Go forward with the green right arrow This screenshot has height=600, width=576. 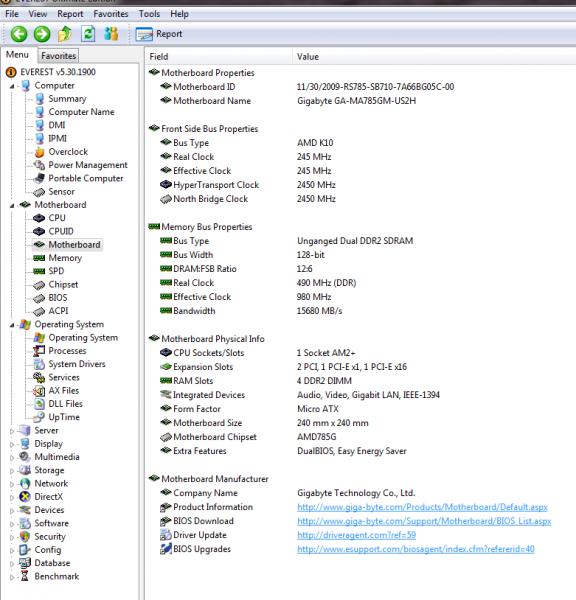click(42, 34)
